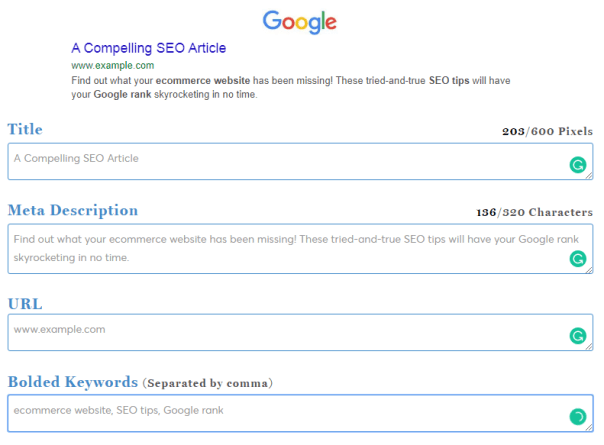Click the Grammarly icon in Title field
The width and height of the screenshot is (604, 445).
(x=577, y=165)
